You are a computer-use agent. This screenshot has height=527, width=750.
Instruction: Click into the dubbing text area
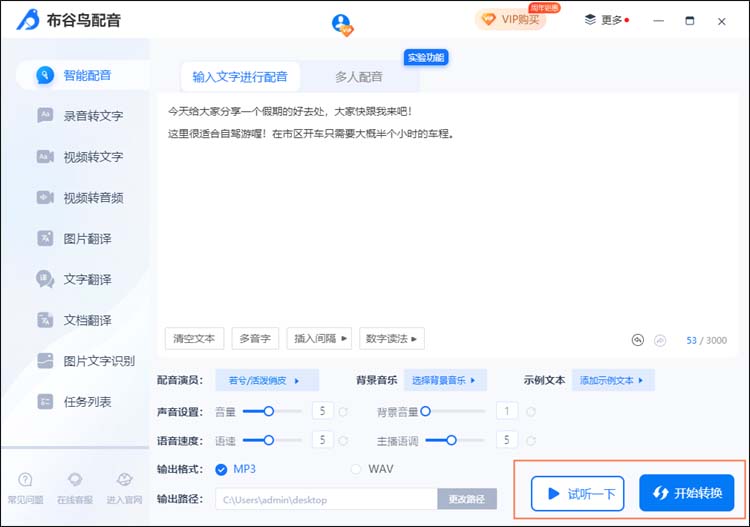448,210
